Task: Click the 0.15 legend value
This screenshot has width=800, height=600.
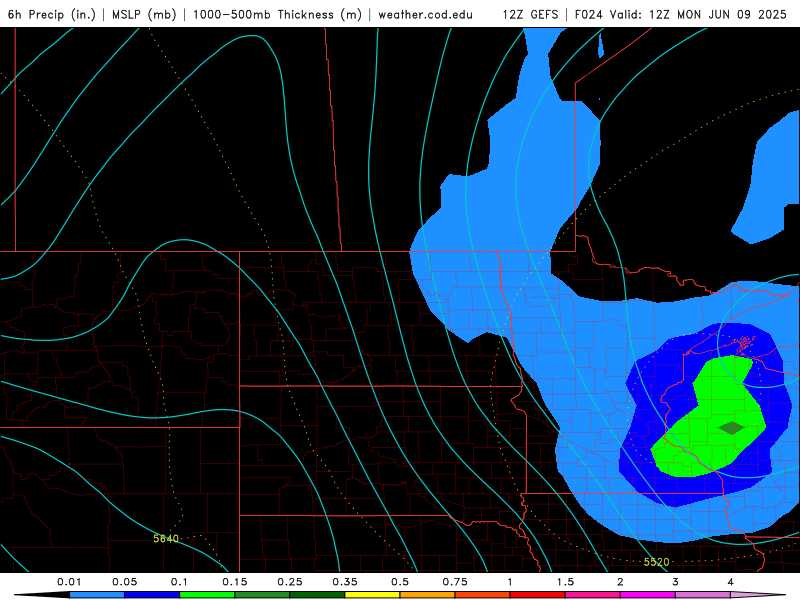Action: (x=235, y=582)
